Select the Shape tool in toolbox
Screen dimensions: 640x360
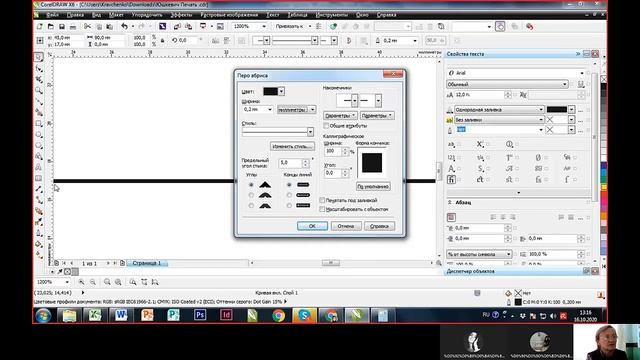pyautogui.click(x=39, y=68)
